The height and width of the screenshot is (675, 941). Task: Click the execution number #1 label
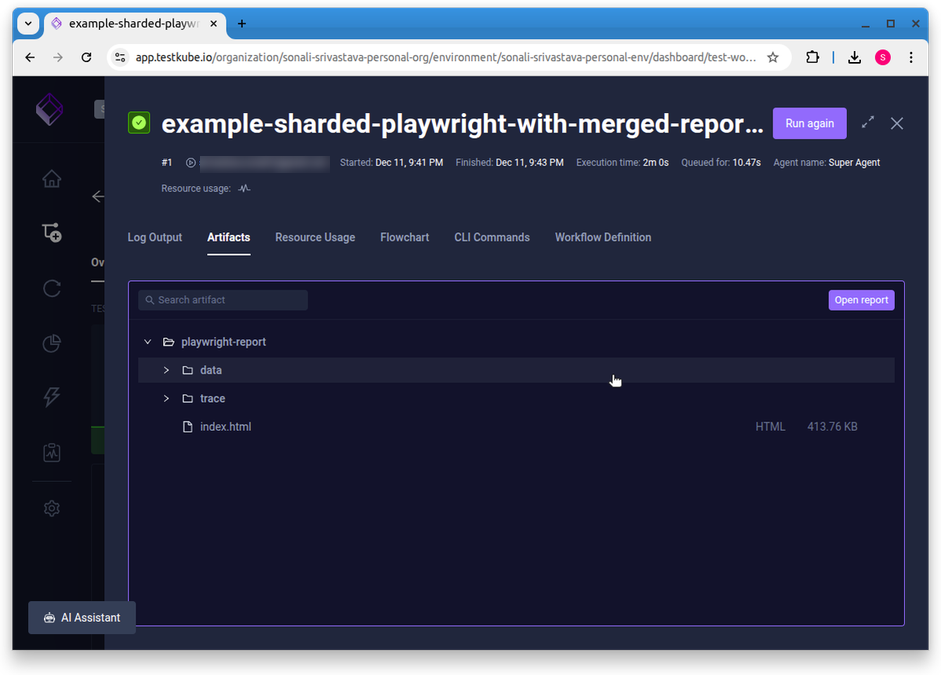(167, 163)
